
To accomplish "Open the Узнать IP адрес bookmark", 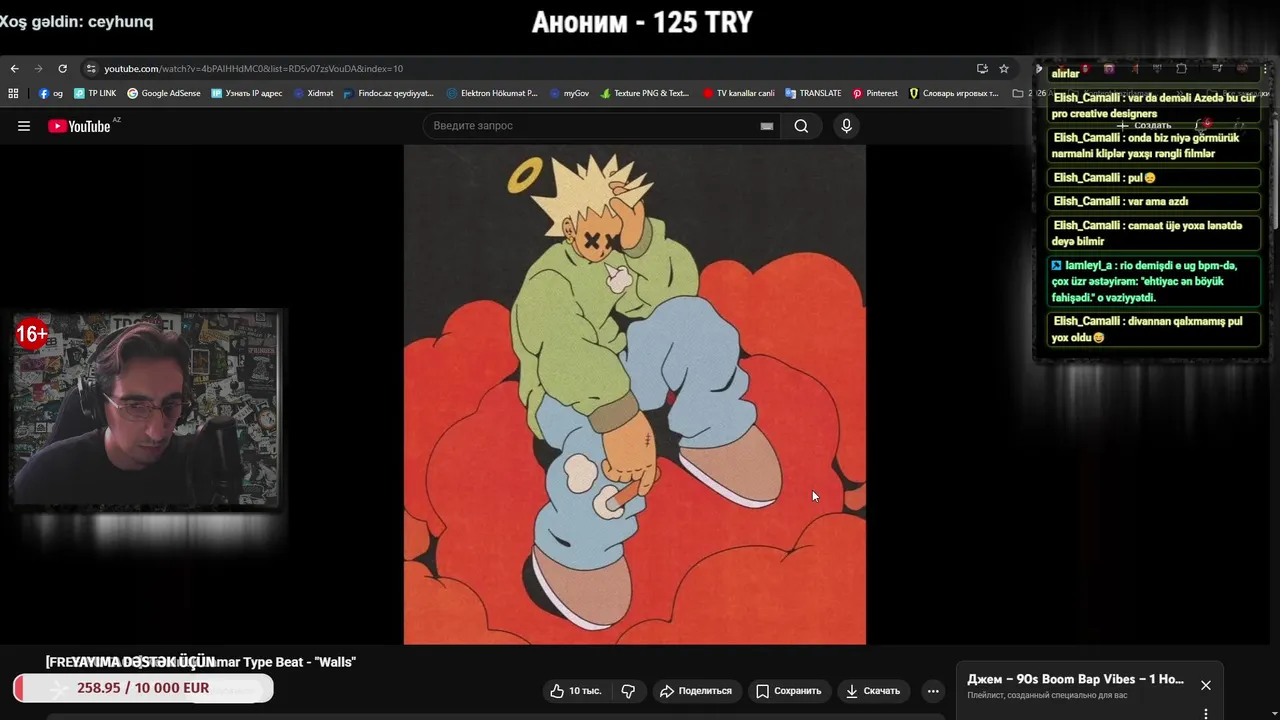I will 247,93.
